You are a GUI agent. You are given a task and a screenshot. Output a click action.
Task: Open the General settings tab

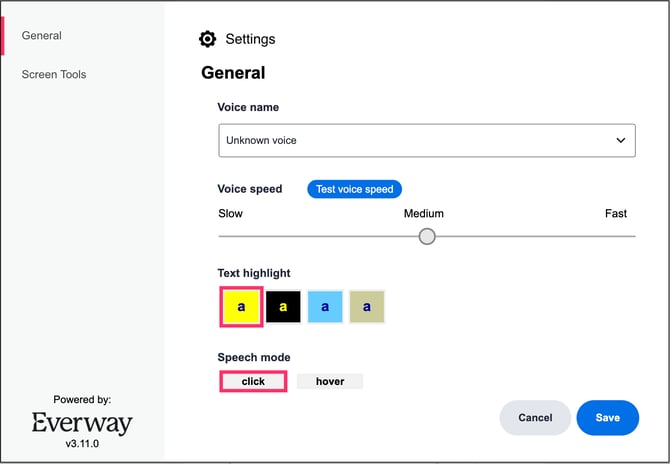coord(41,35)
